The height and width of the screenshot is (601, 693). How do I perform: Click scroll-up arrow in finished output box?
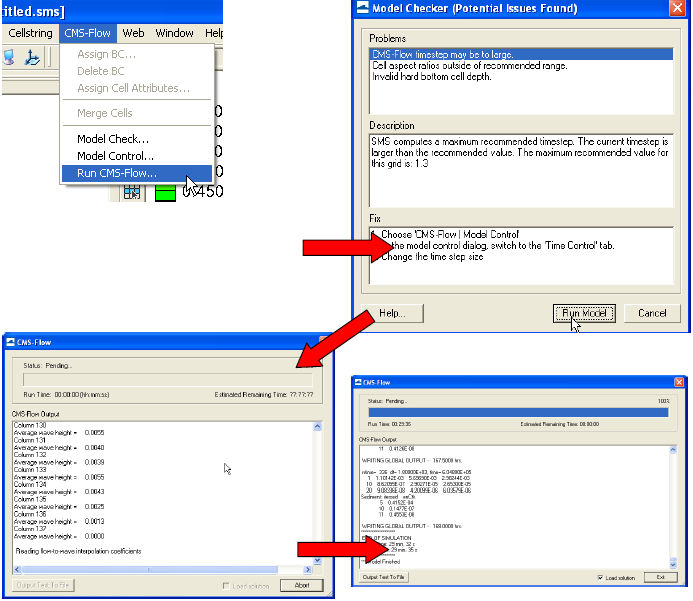(x=673, y=449)
